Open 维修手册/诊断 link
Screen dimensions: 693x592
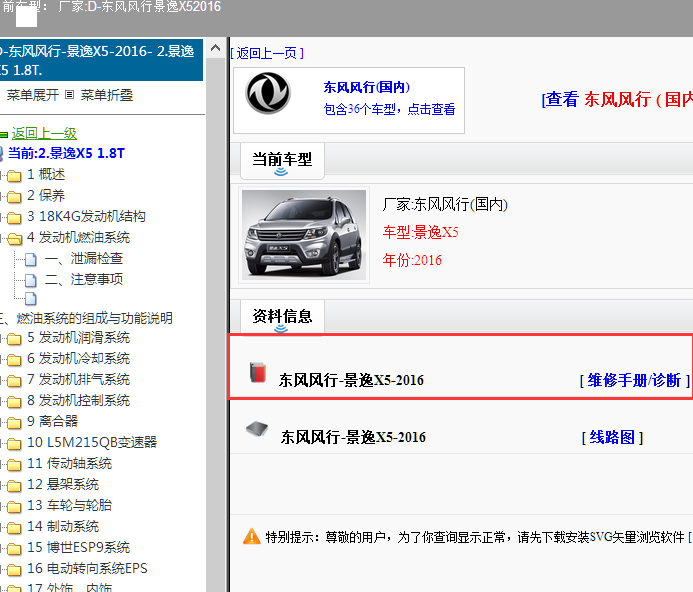point(634,380)
